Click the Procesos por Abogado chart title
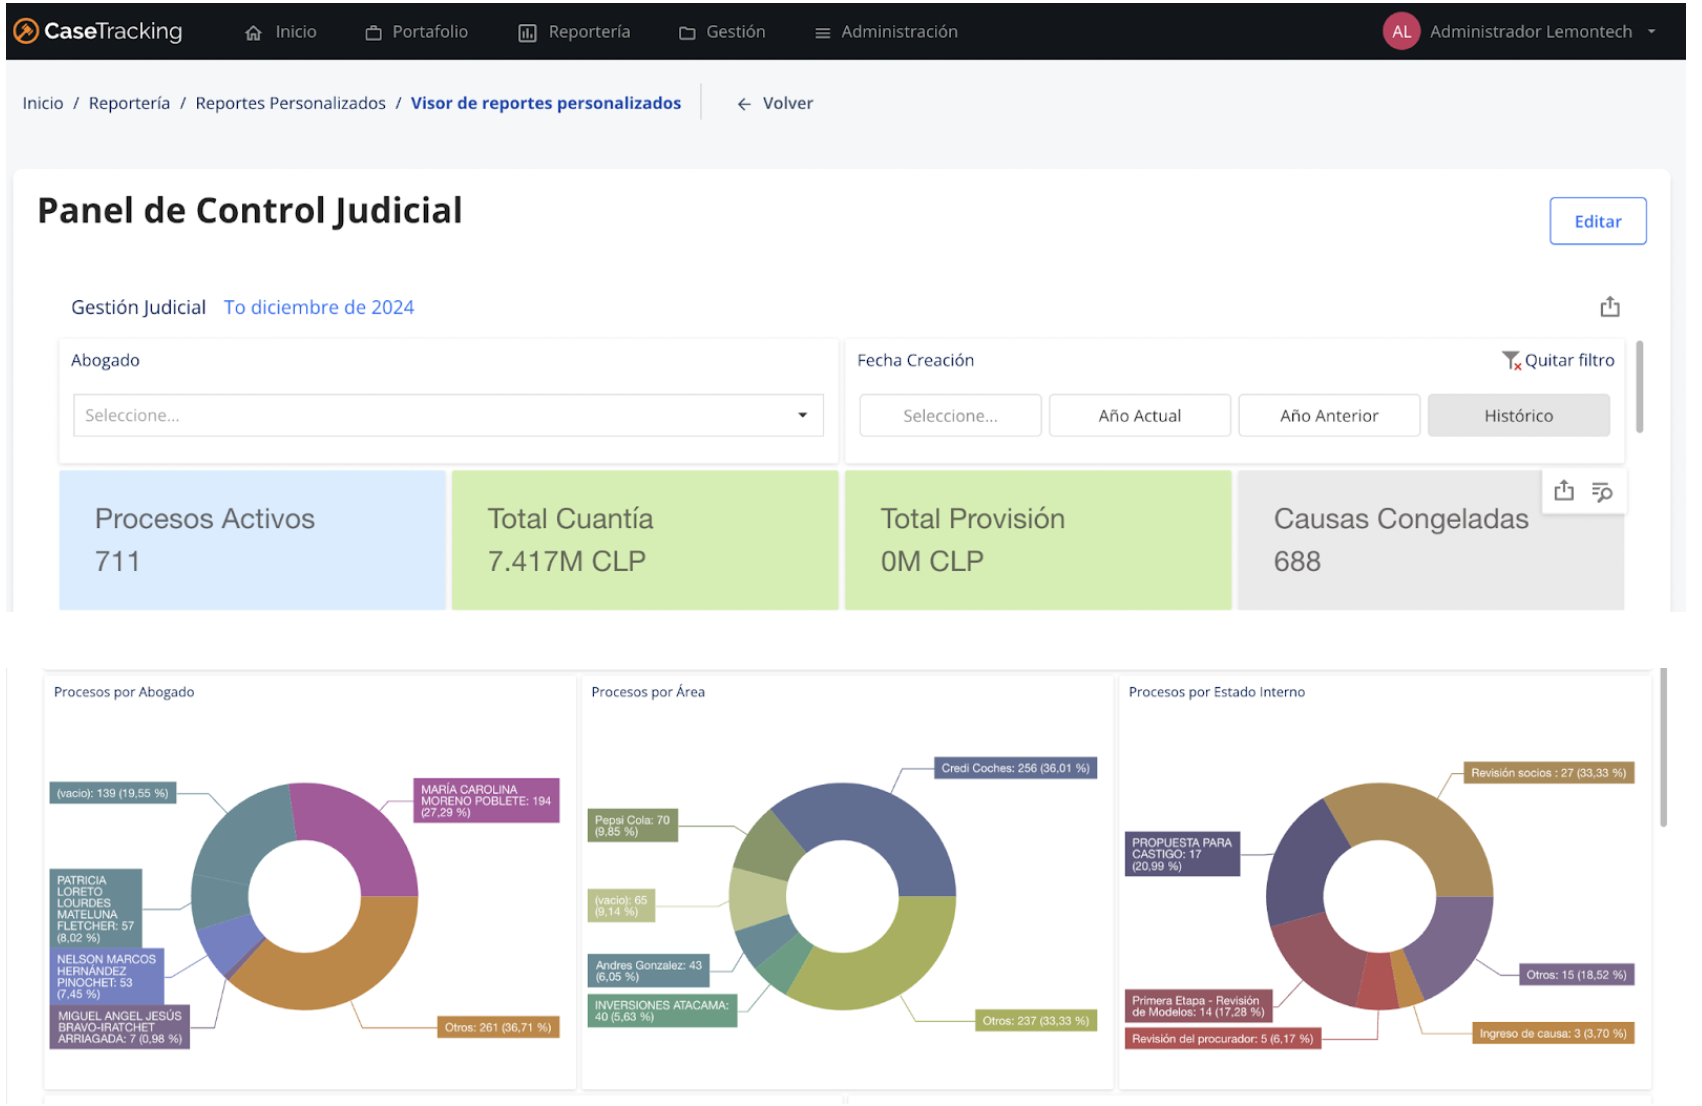Viewport: 1702px width, 1106px height. (x=124, y=691)
